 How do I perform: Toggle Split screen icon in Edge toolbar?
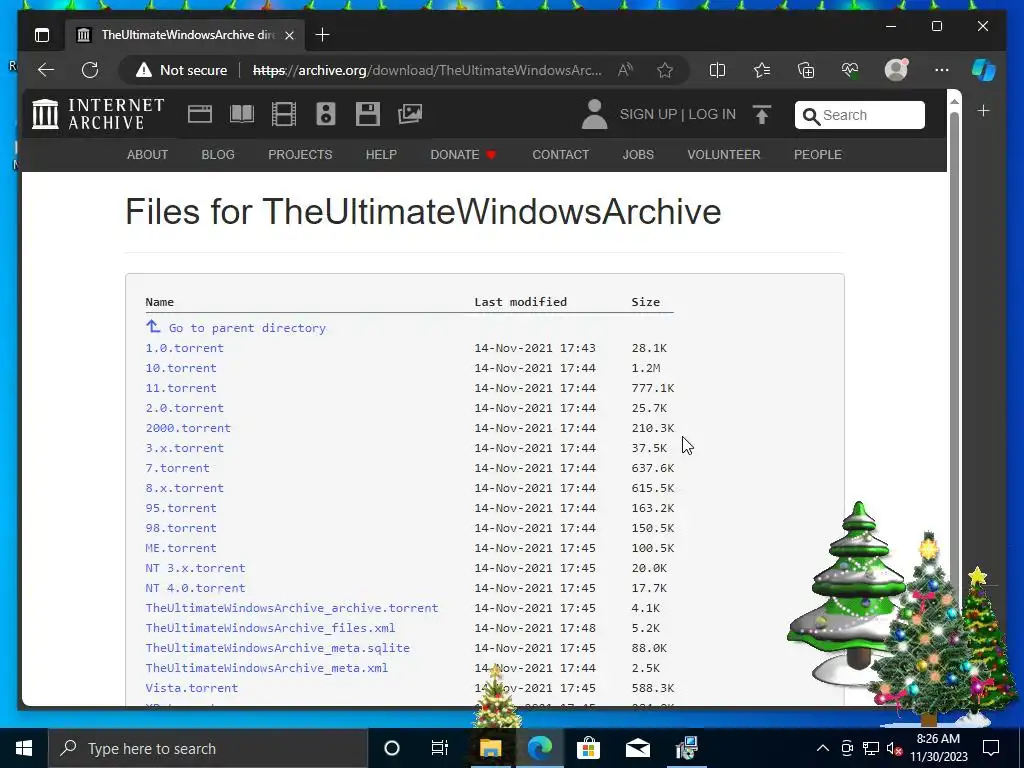point(717,70)
